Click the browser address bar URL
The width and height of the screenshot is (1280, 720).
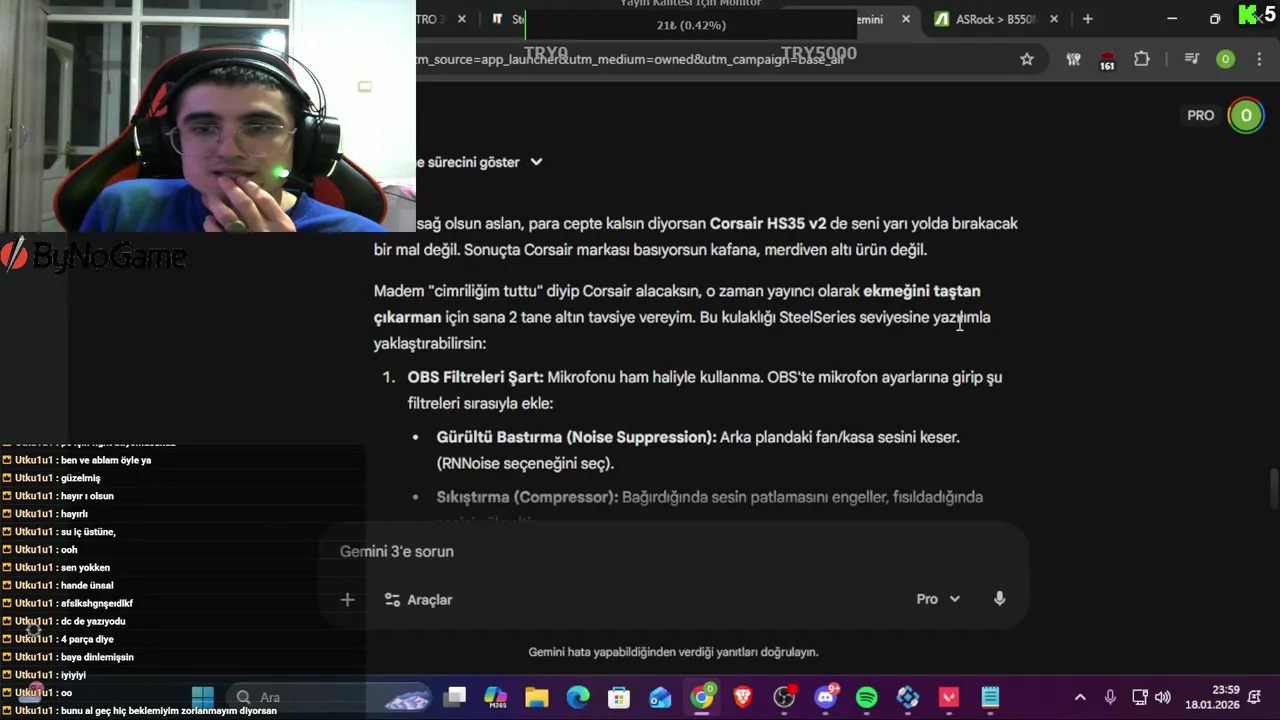(x=630, y=60)
